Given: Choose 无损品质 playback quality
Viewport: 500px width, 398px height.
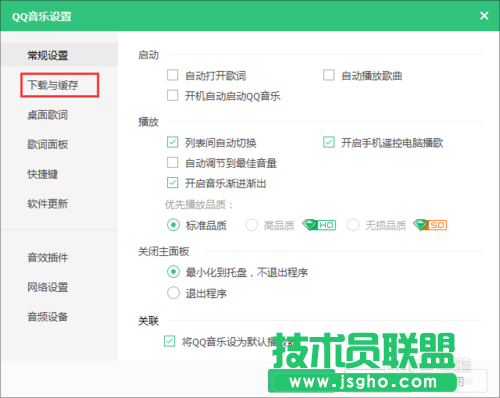Looking at the screenshot, I should 353,225.
